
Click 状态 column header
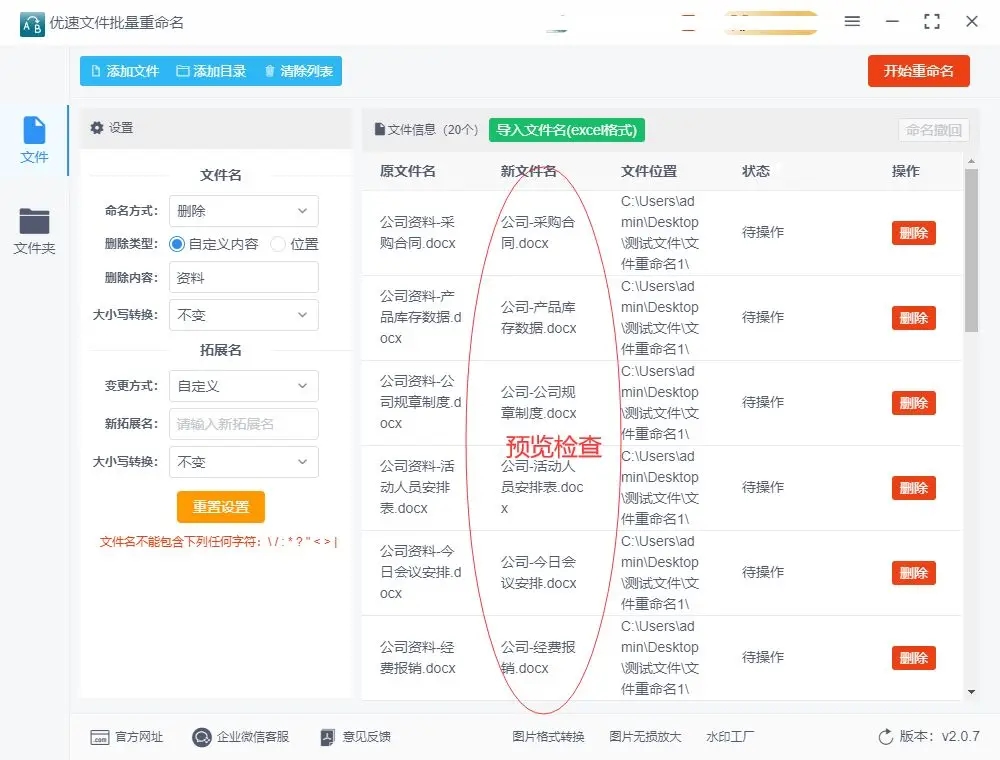756,171
